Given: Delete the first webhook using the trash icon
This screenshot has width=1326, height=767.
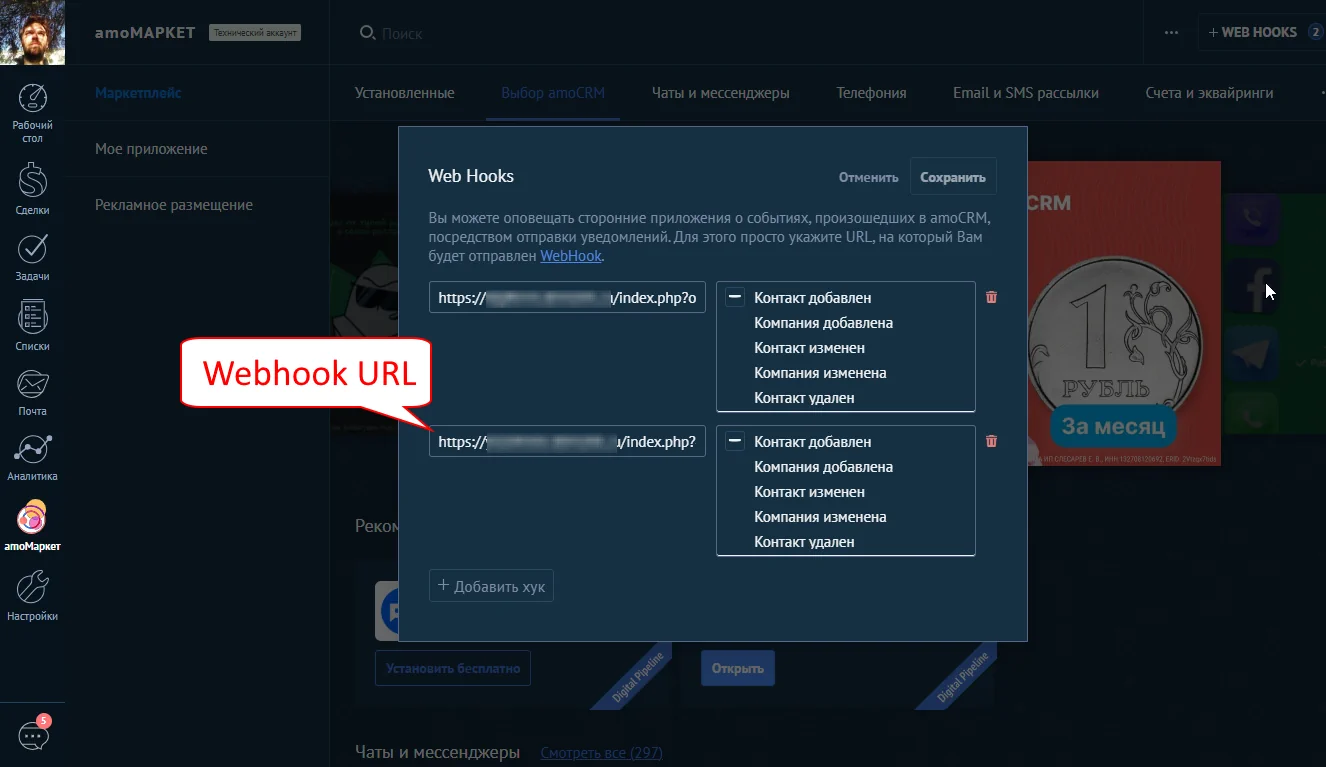Looking at the screenshot, I should click(991, 296).
